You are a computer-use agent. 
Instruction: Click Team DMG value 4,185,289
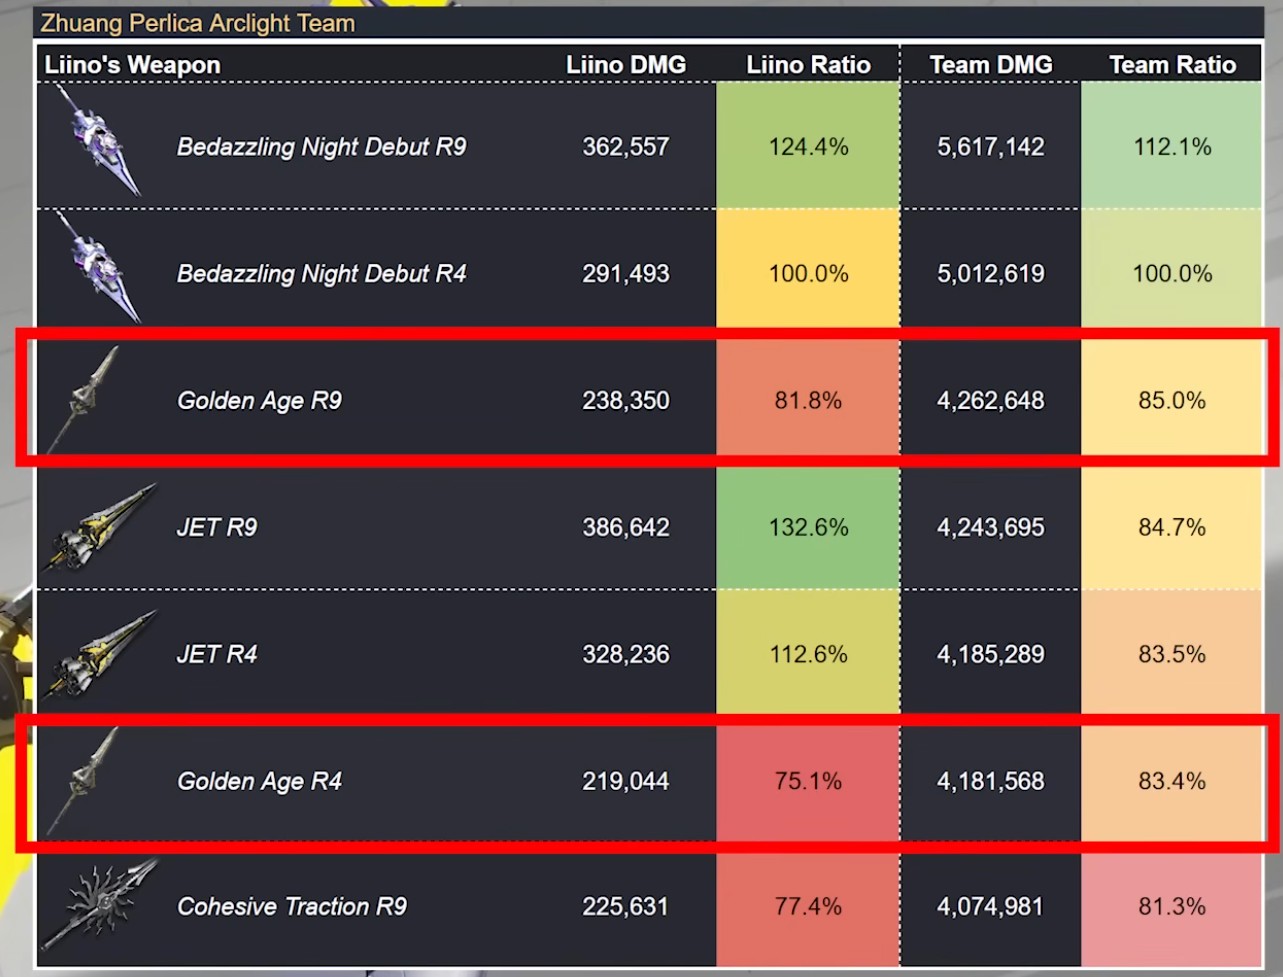pos(991,654)
